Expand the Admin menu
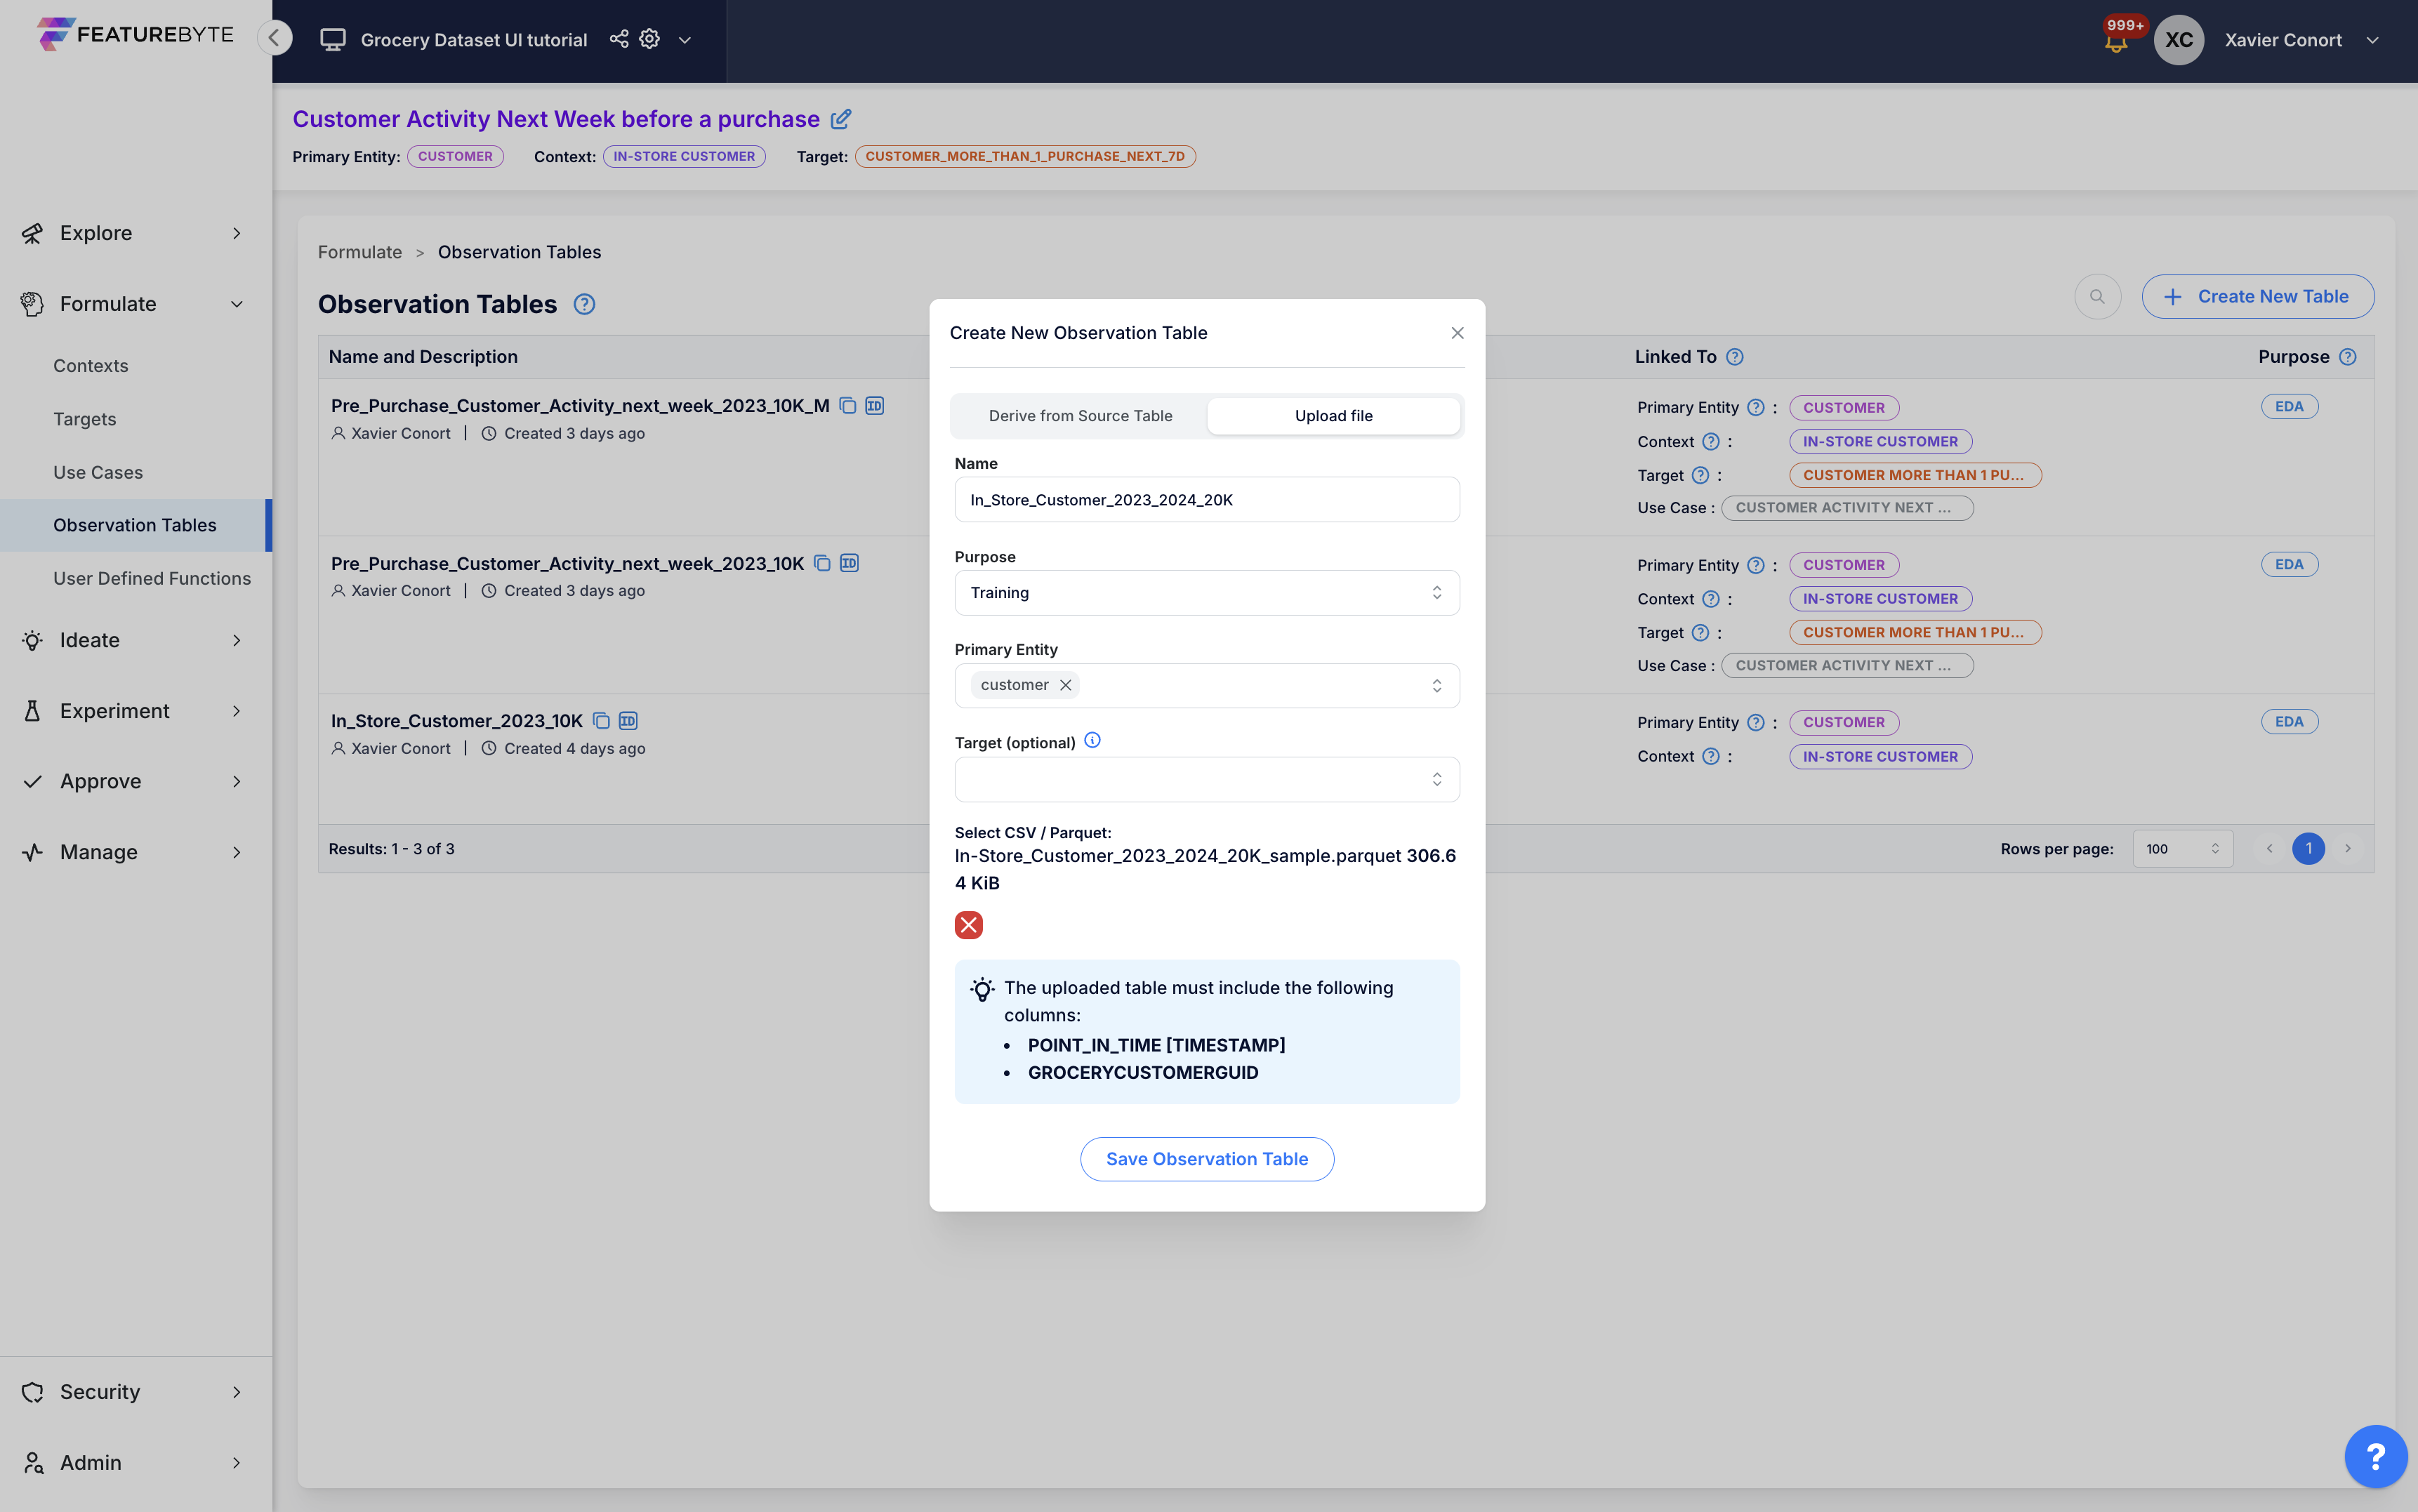 pos(135,1463)
